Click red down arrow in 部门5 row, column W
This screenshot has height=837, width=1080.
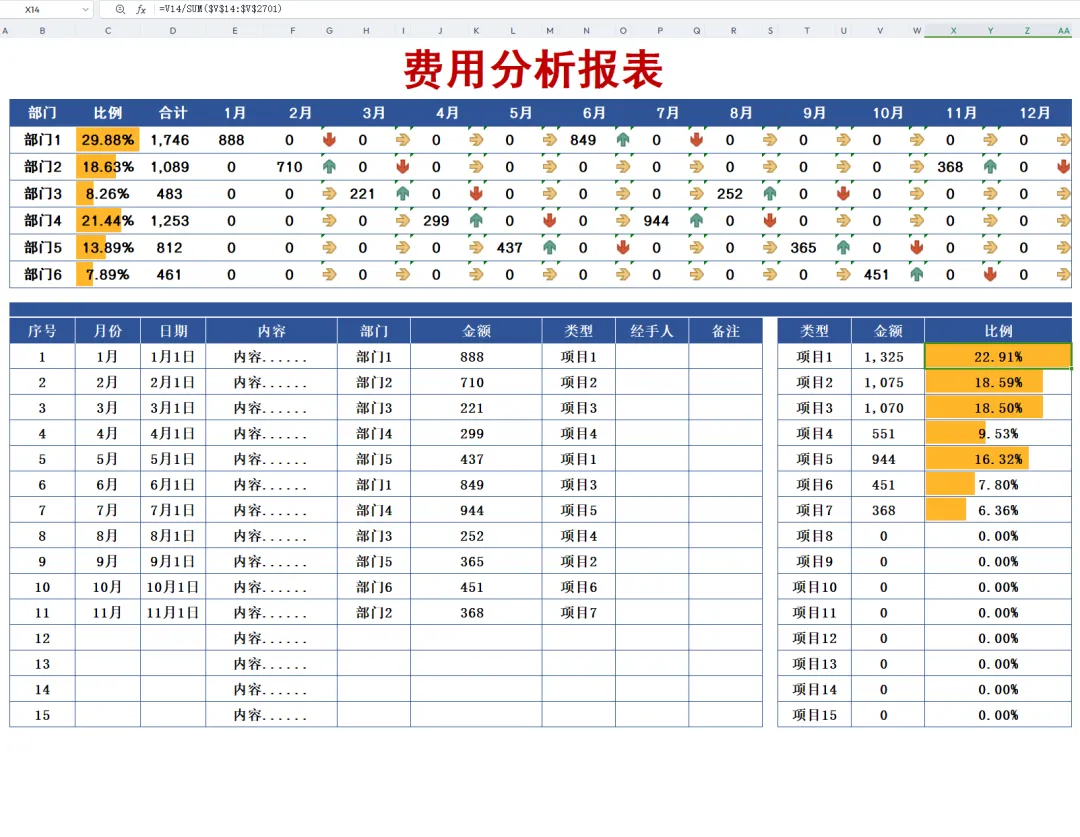pos(917,247)
